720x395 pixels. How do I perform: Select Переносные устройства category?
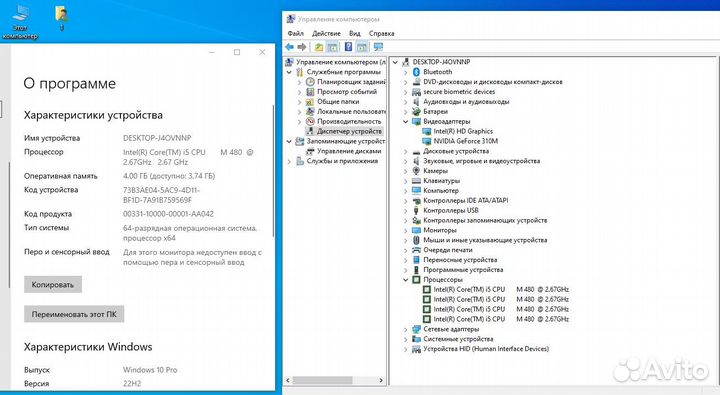(x=460, y=260)
